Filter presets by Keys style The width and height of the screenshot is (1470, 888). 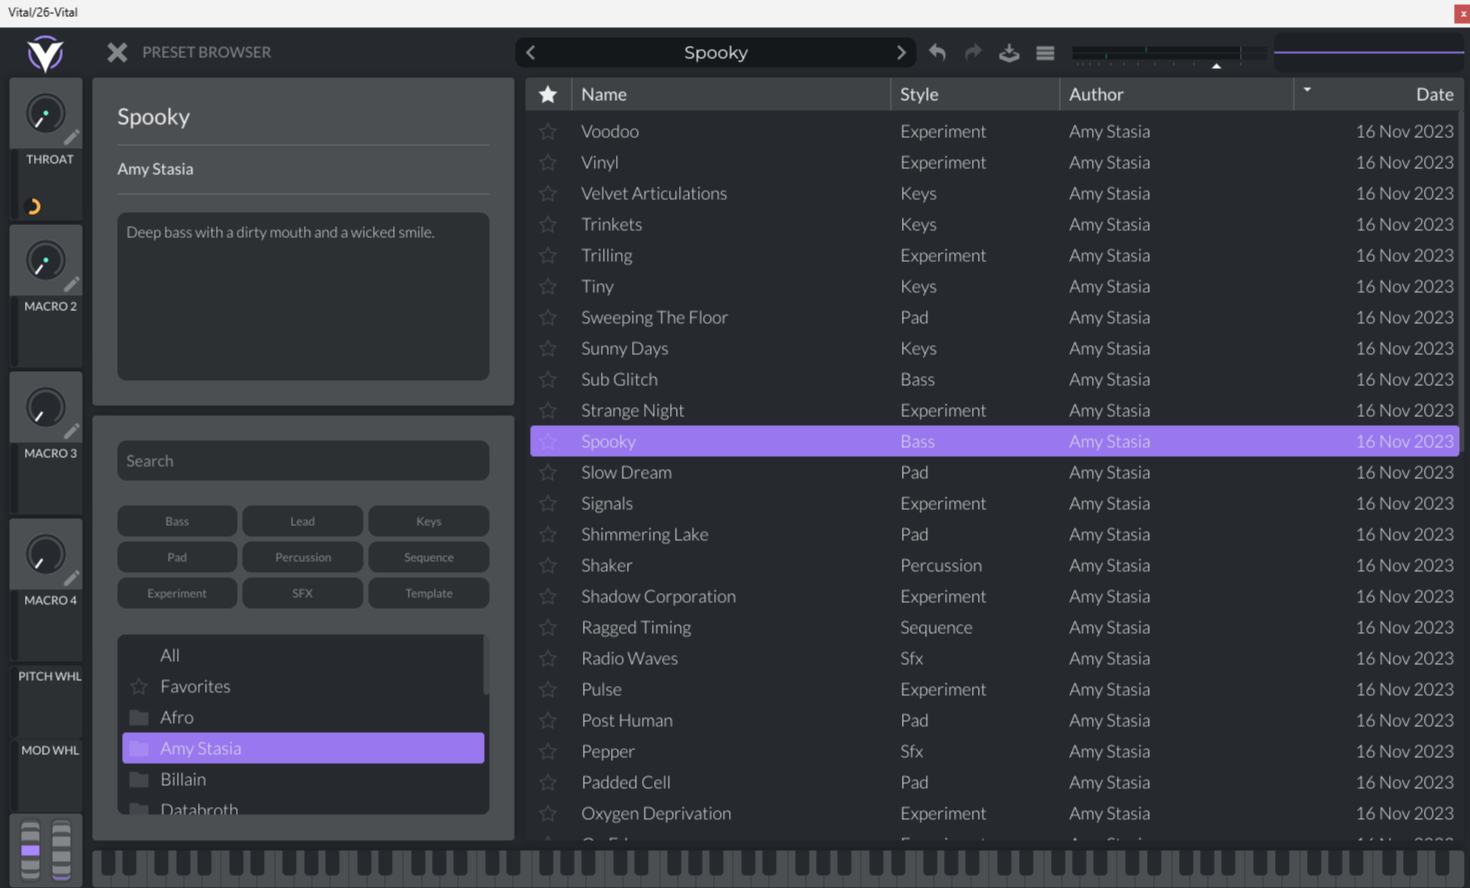pyautogui.click(x=429, y=521)
